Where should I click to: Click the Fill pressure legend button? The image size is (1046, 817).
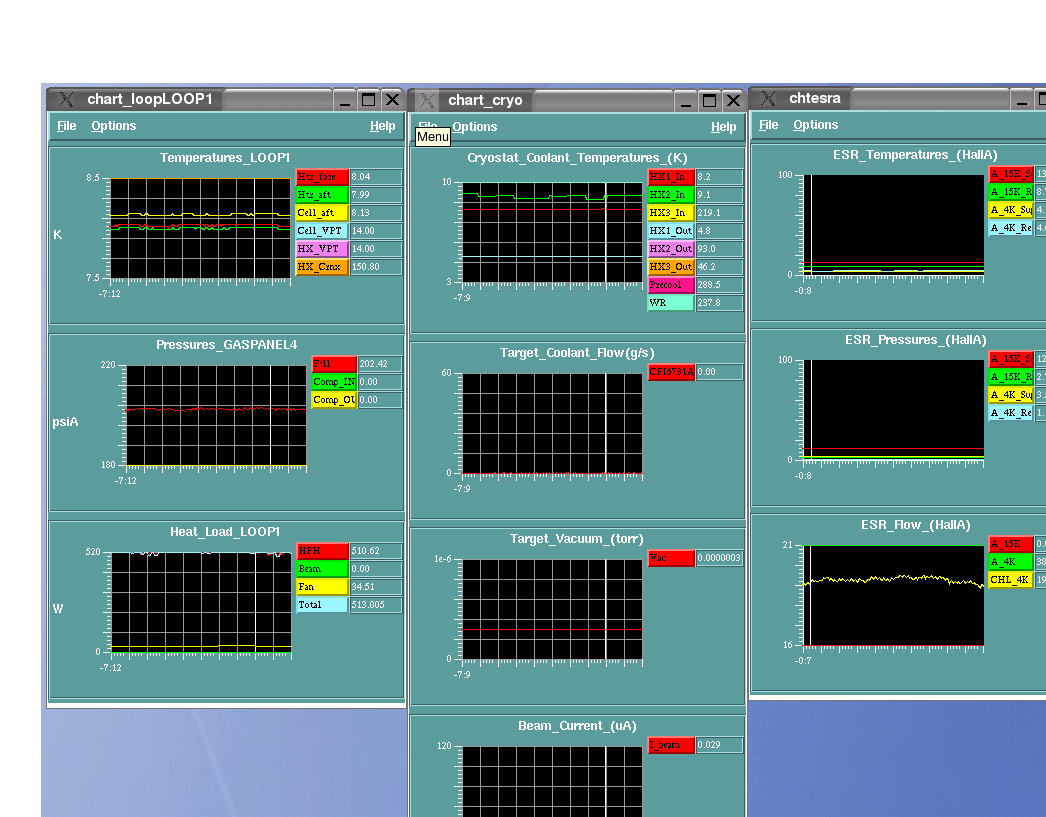(334, 364)
